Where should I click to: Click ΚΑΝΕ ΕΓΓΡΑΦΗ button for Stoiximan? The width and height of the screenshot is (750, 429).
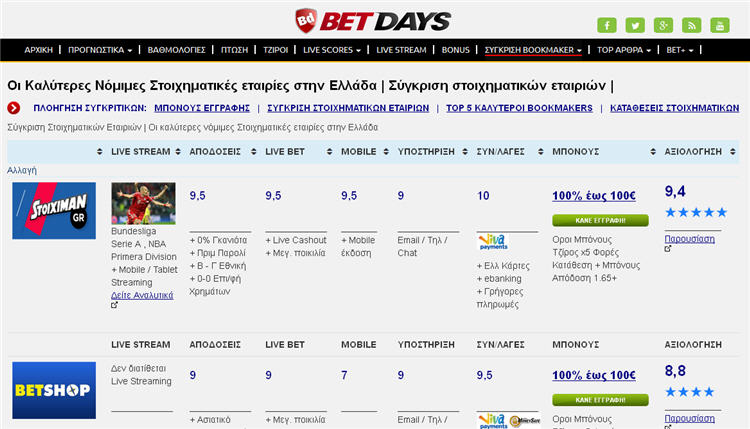[600, 220]
